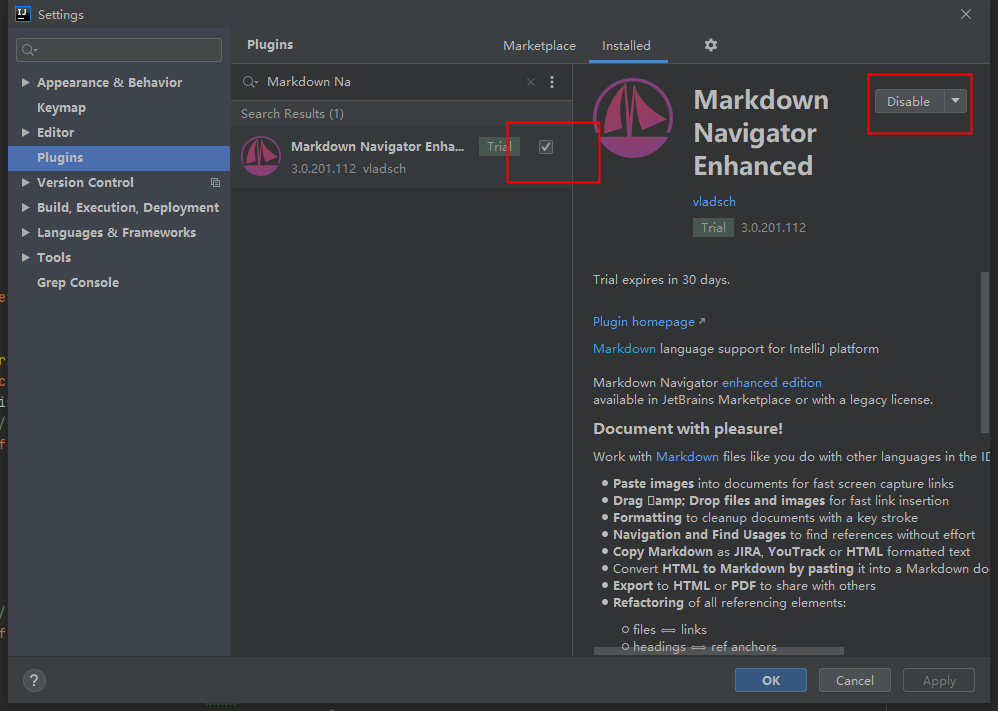
Task: Close the Settings dialog
Action: pyautogui.click(x=966, y=14)
